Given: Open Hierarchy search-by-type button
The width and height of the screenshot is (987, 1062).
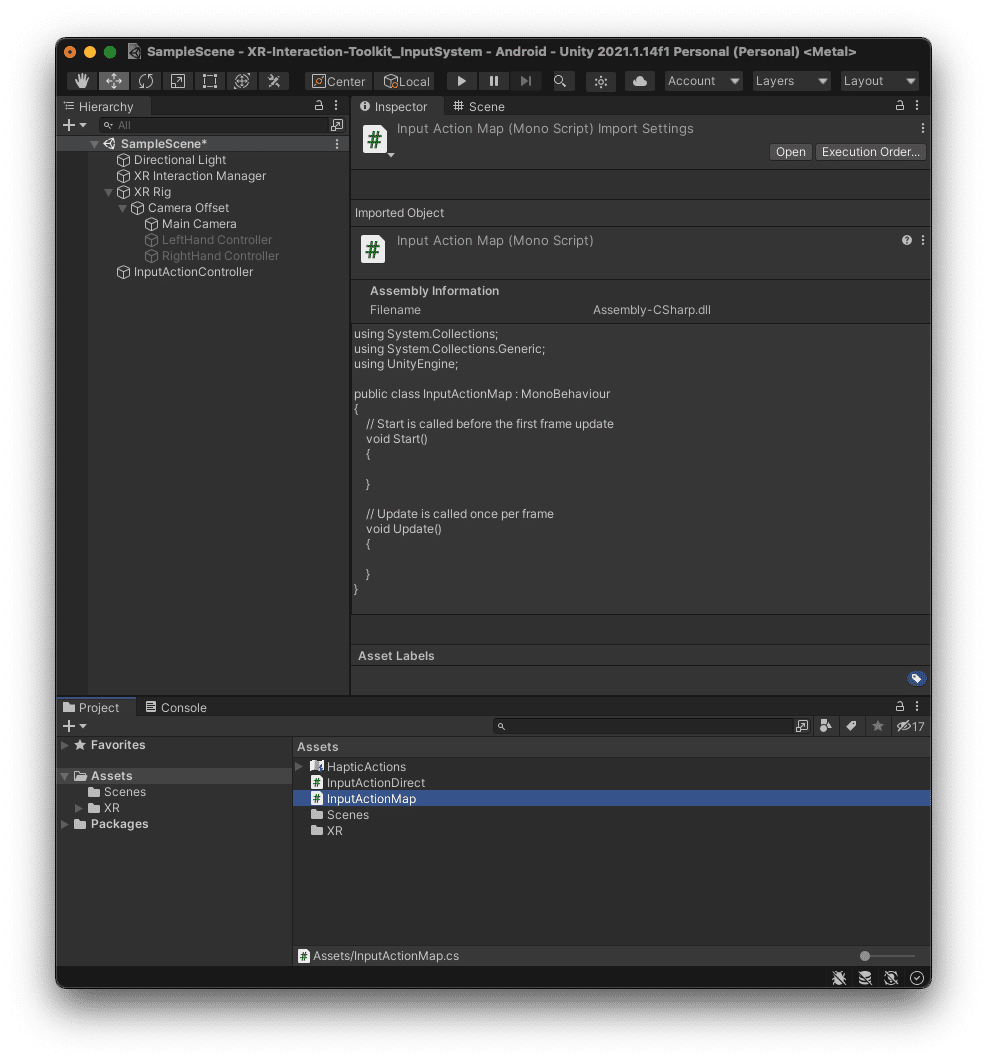Looking at the screenshot, I should click(337, 125).
